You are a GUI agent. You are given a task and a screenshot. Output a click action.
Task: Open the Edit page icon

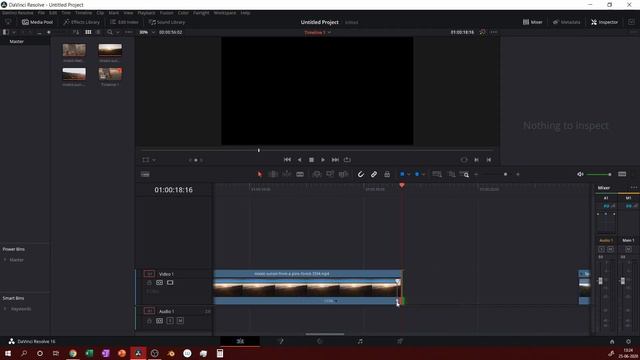pos(240,341)
